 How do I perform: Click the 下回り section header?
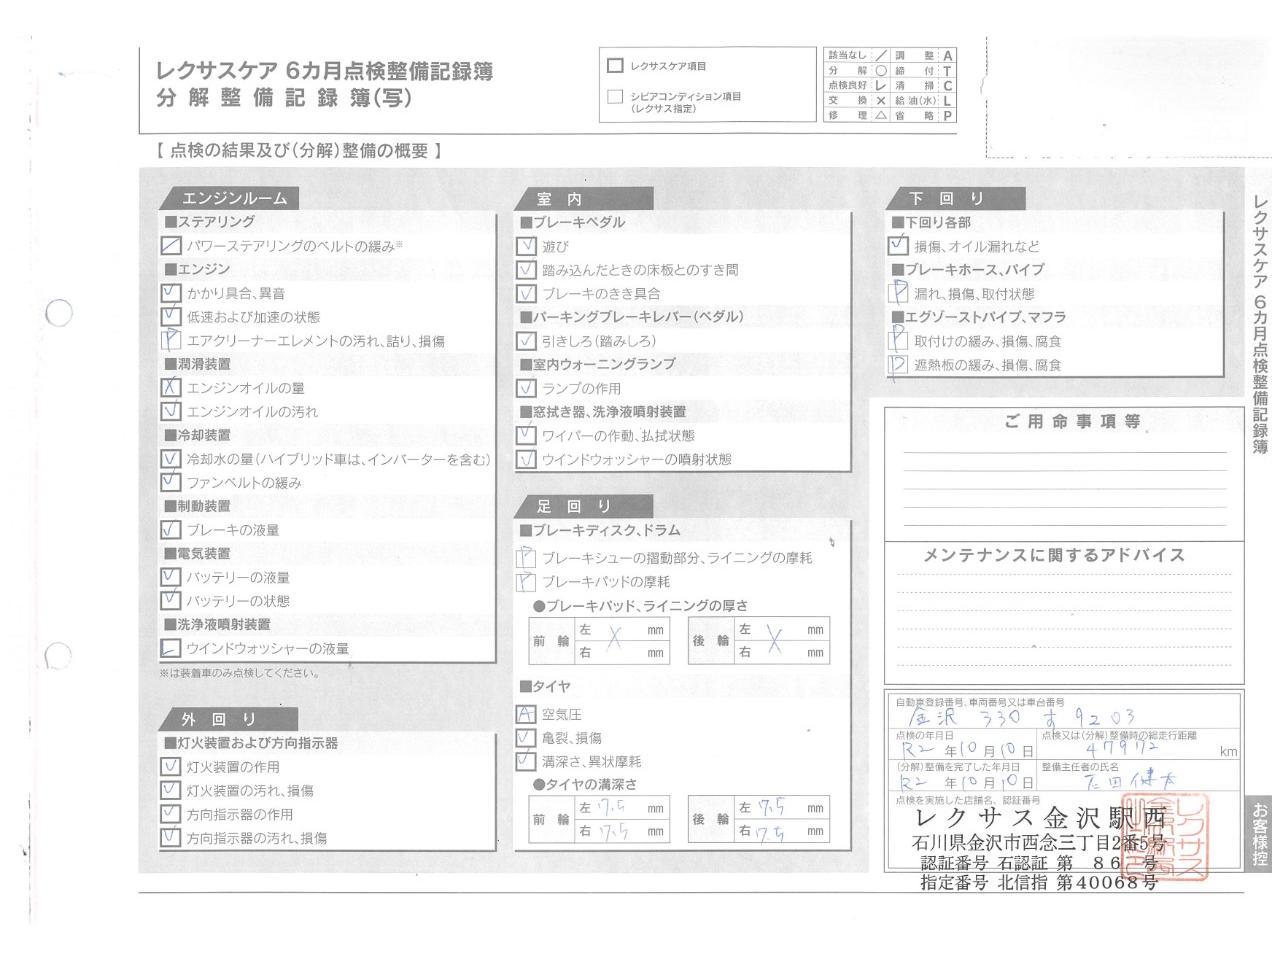pos(956,198)
